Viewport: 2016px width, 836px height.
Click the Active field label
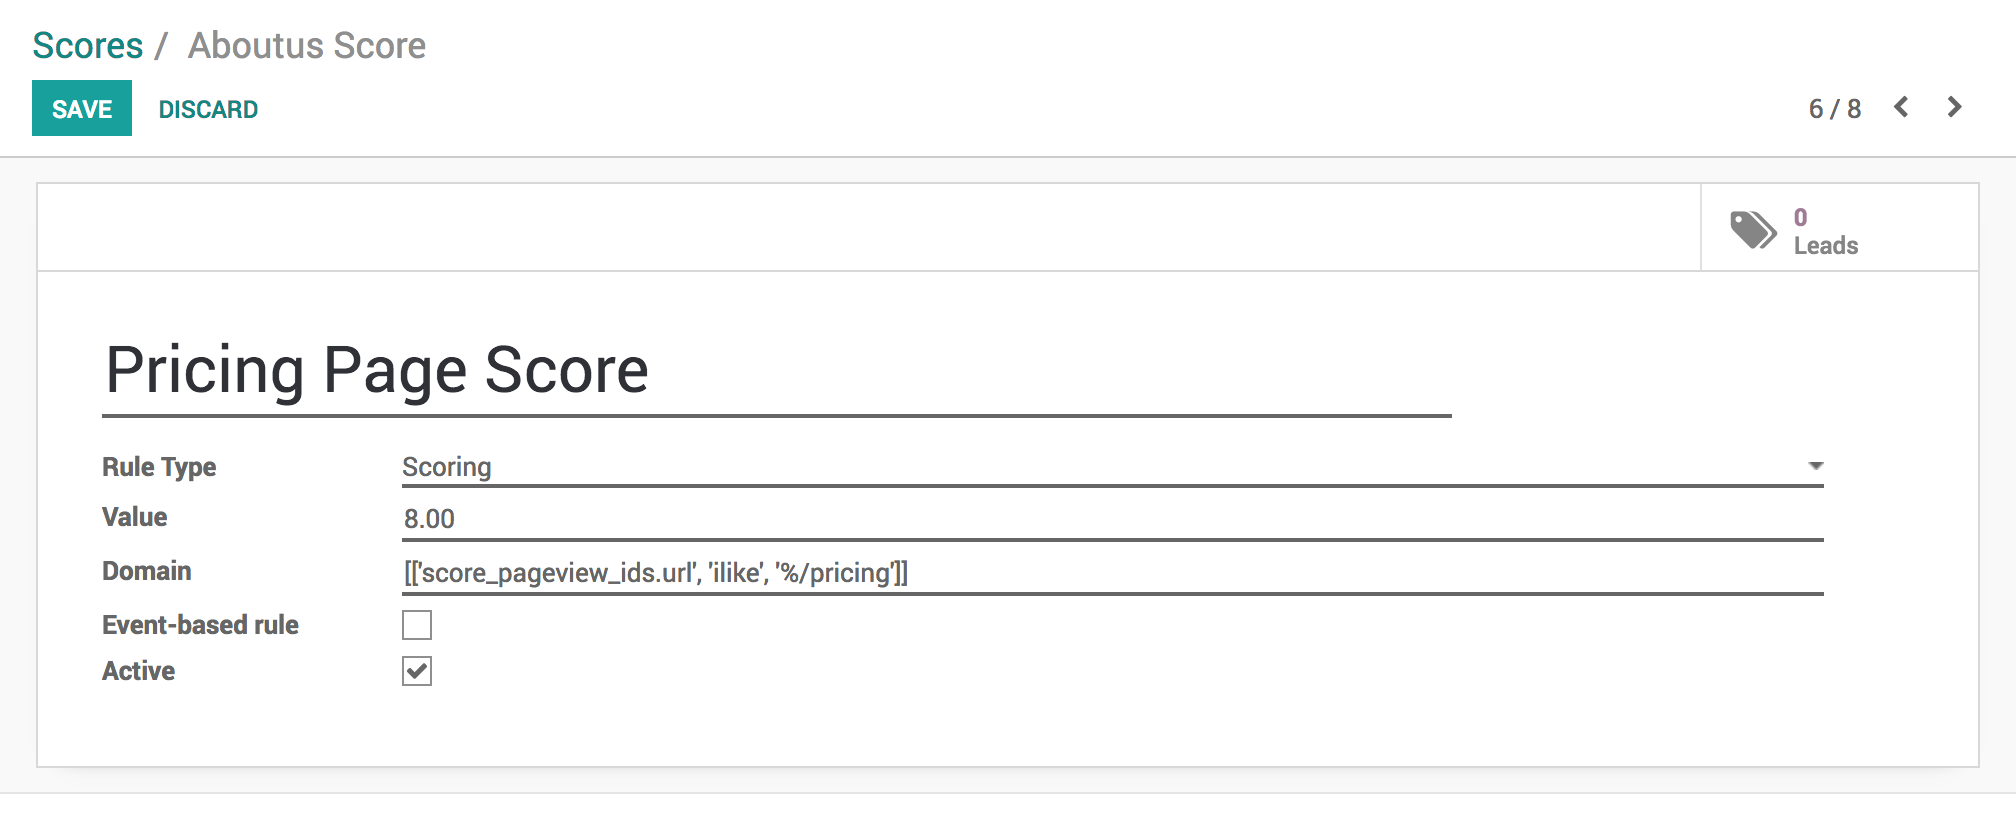[138, 671]
